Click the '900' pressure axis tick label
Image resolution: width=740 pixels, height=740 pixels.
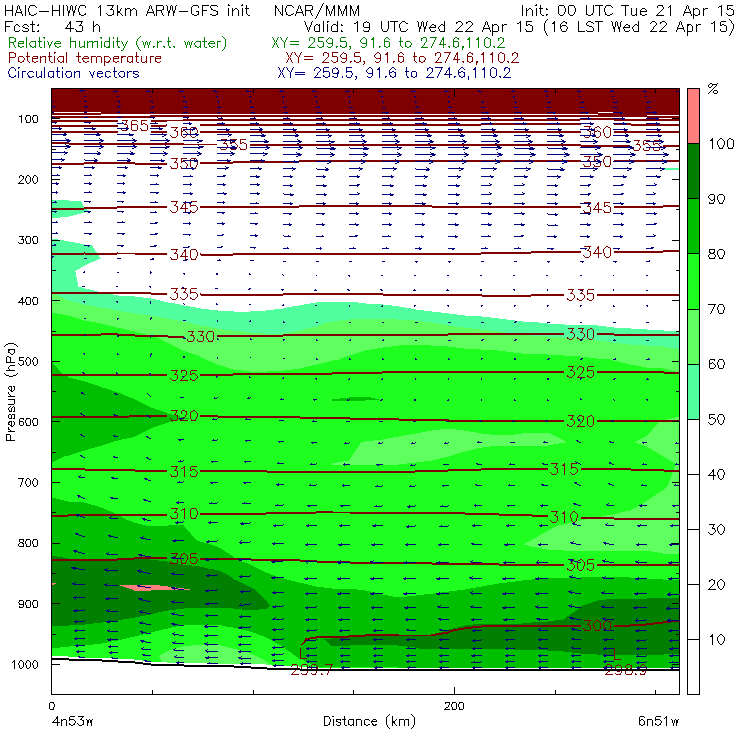(x=28, y=604)
